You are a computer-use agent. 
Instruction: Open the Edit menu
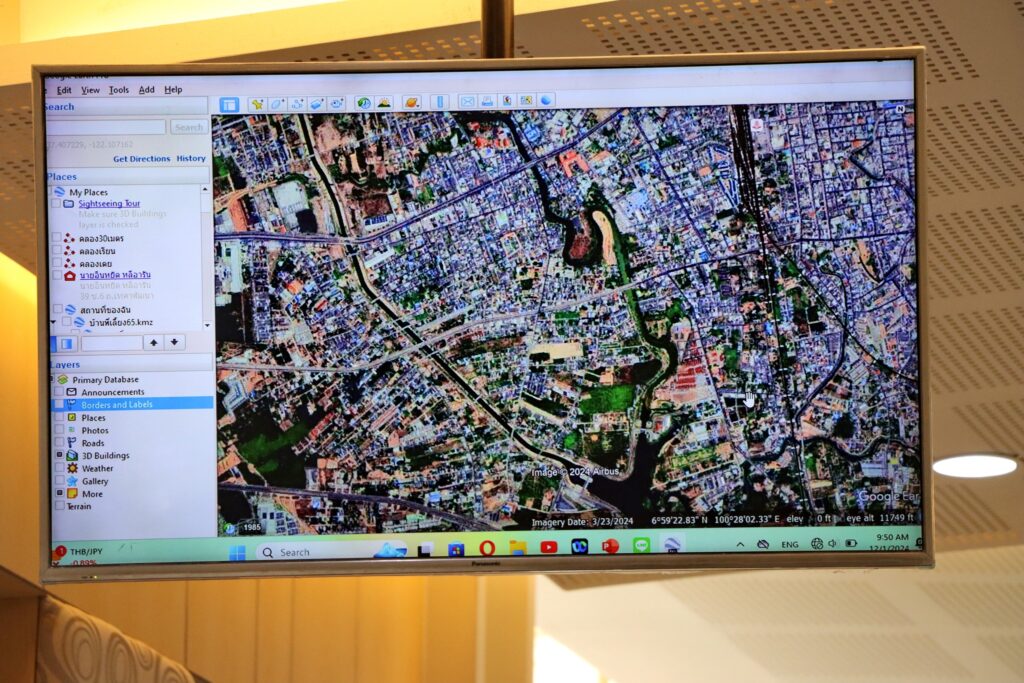pyautogui.click(x=64, y=91)
